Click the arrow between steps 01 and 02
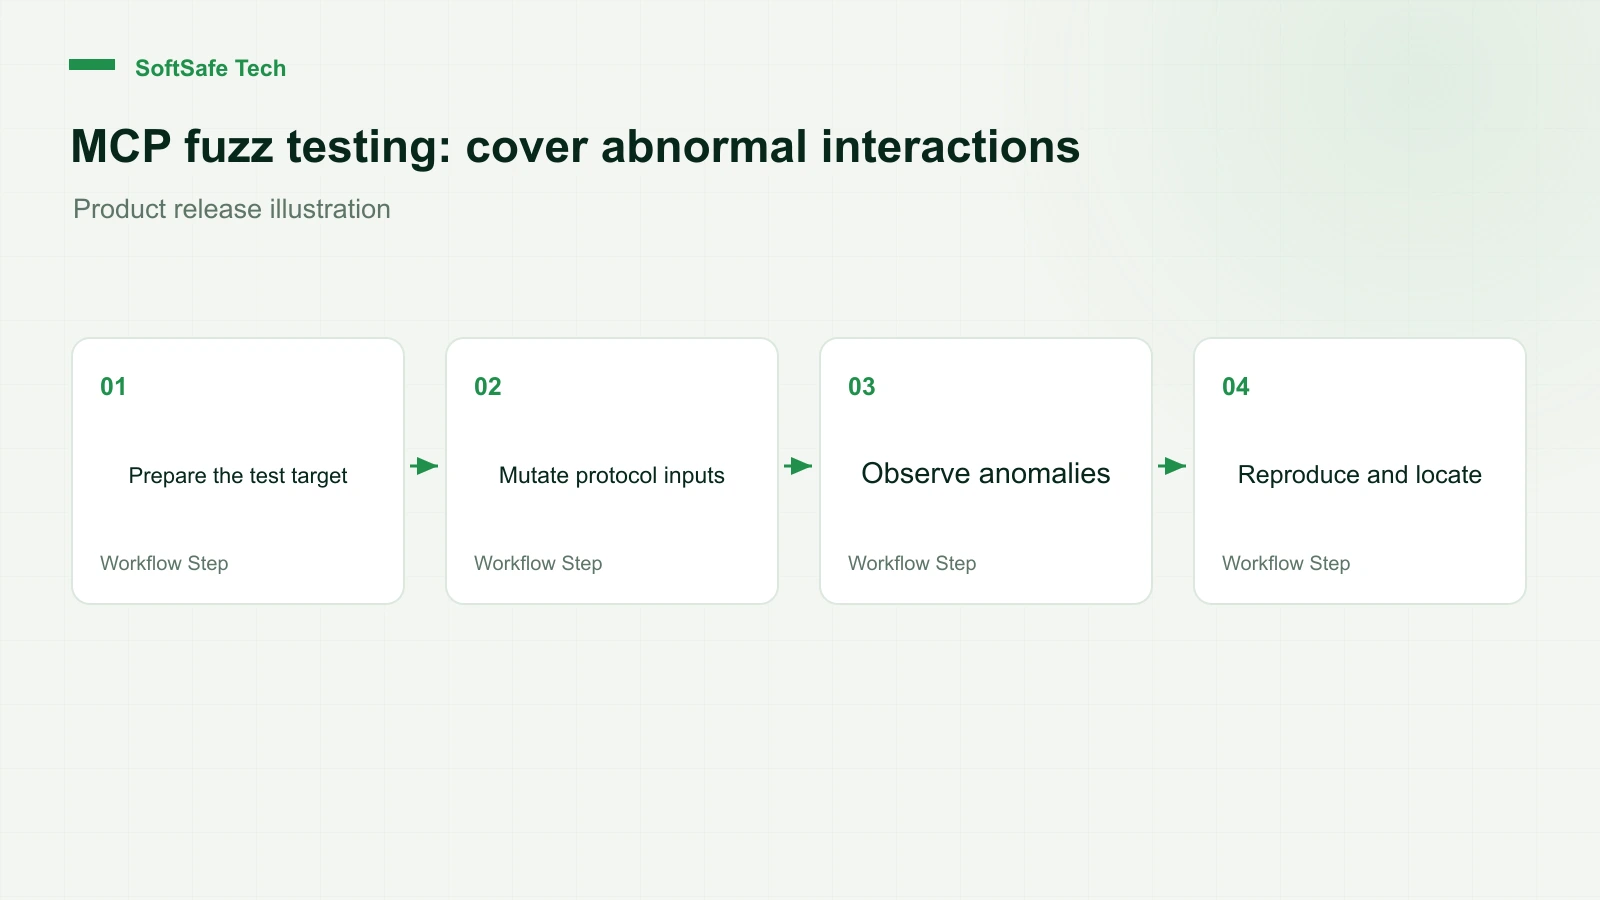The width and height of the screenshot is (1600, 900). (x=425, y=466)
